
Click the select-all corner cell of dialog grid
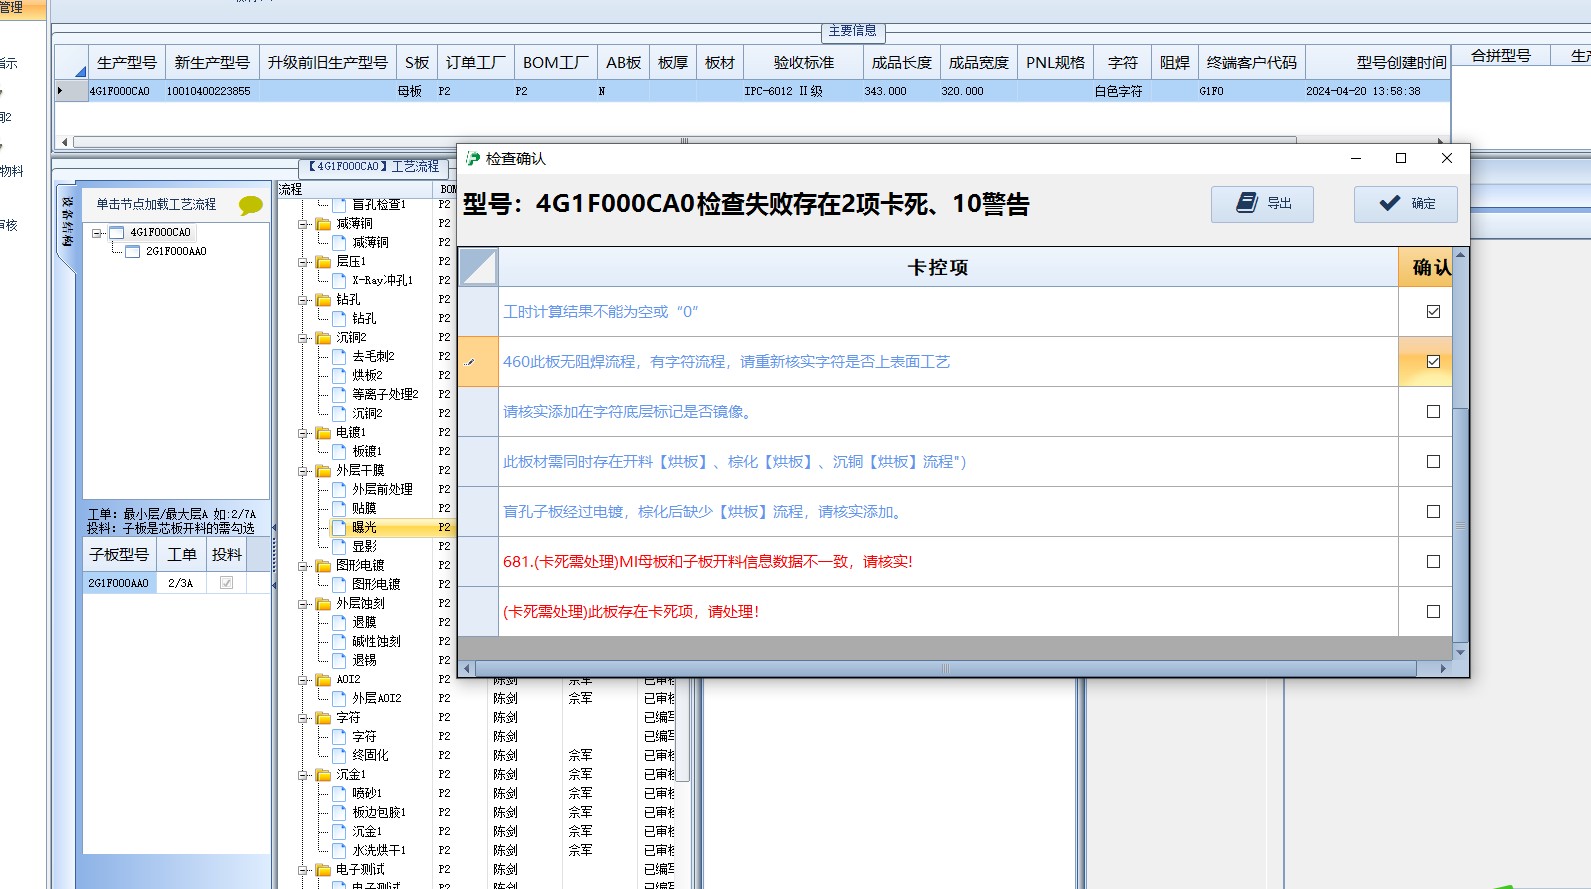pos(478,267)
